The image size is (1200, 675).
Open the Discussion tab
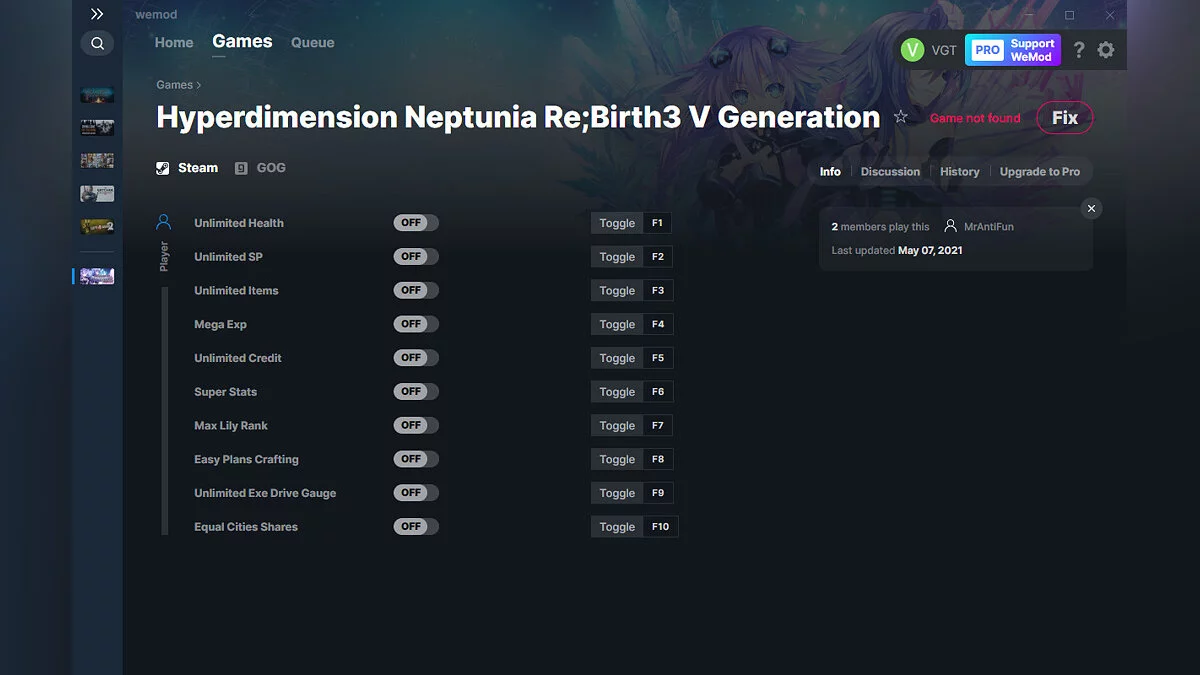[890, 172]
